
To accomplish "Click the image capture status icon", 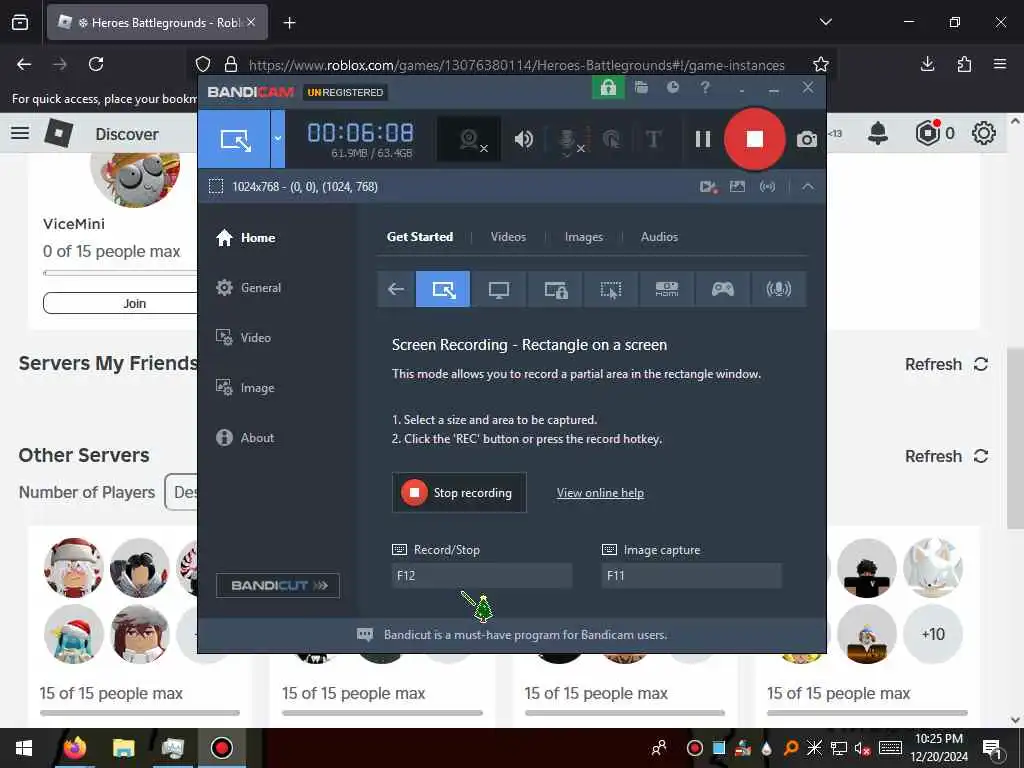I will tap(737, 187).
